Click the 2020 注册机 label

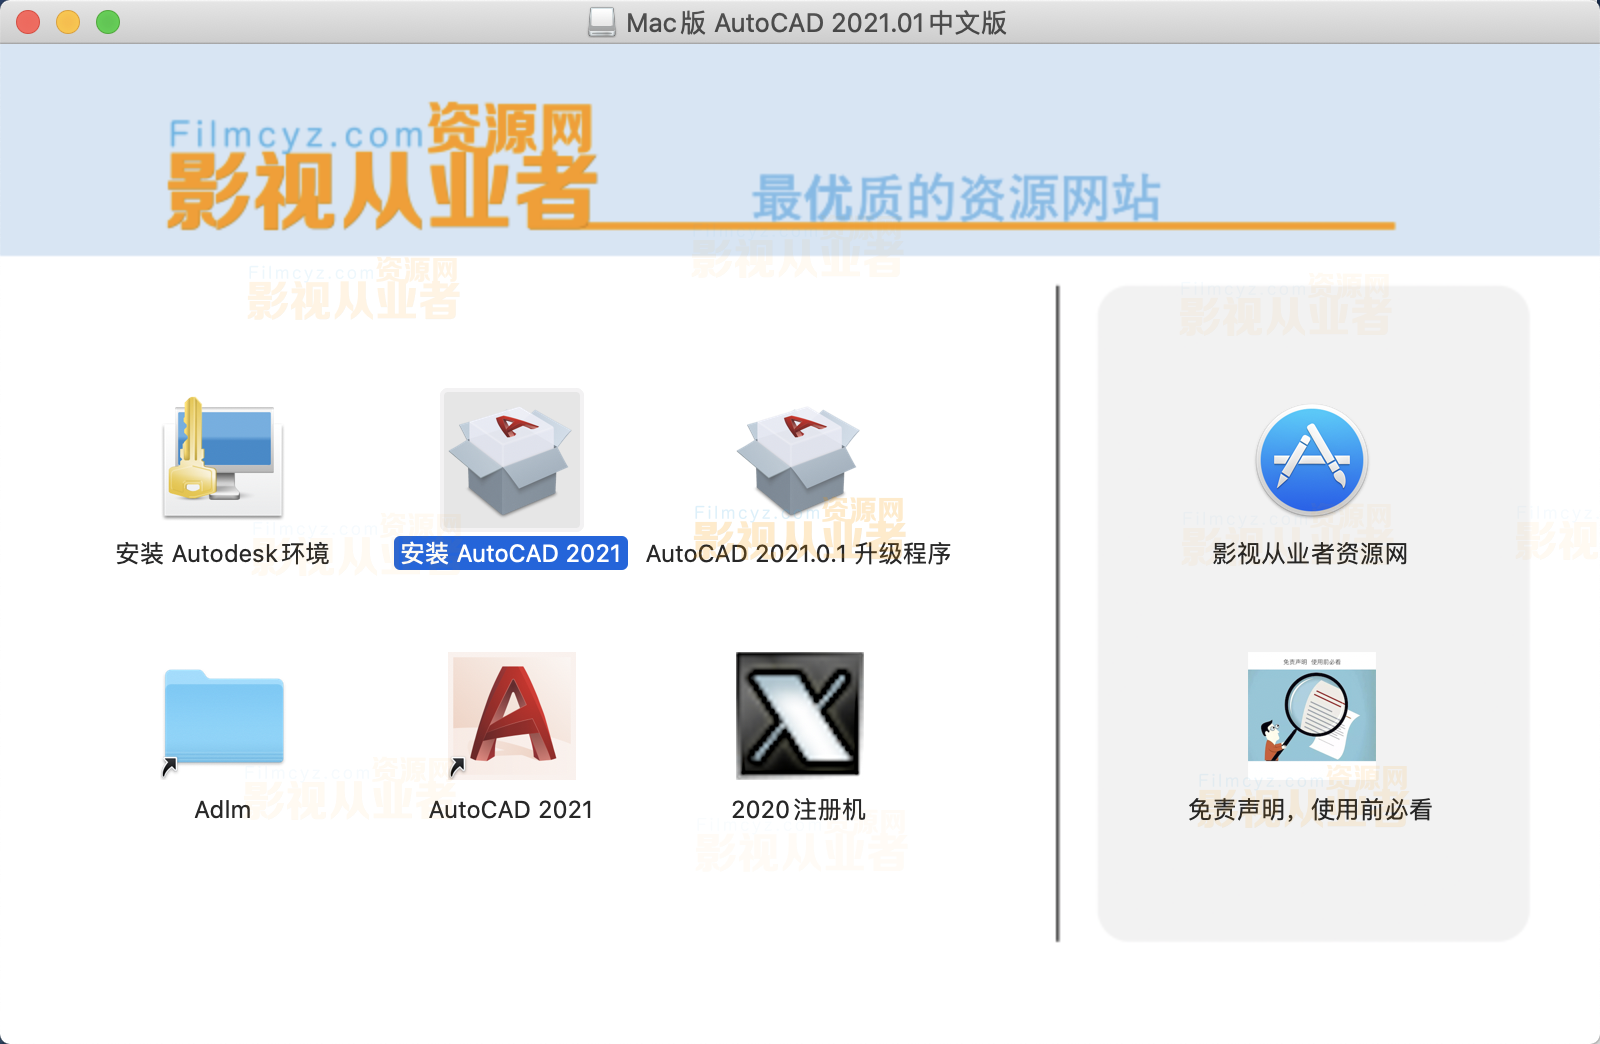point(799,810)
